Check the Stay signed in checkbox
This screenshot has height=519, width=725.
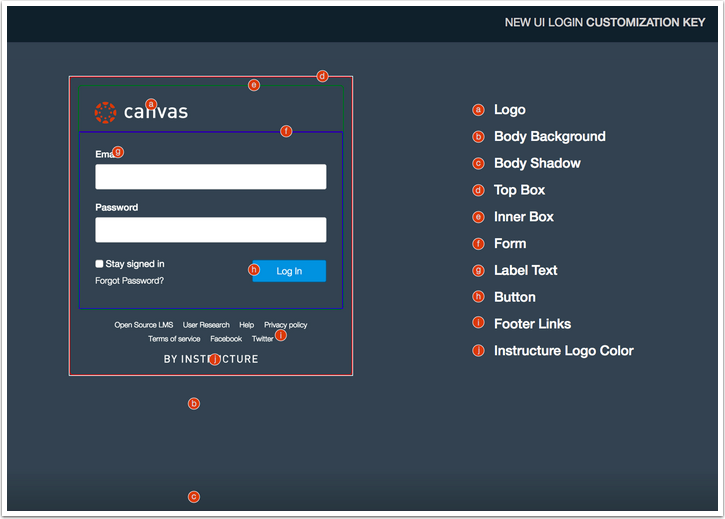tap(99, 264)
